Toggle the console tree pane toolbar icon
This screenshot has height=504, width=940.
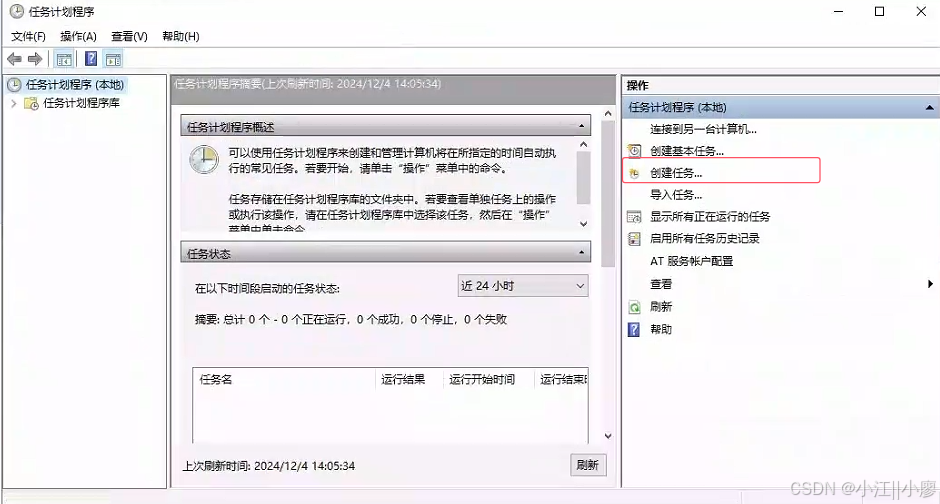pyautogui.click(x=64, y=59)
